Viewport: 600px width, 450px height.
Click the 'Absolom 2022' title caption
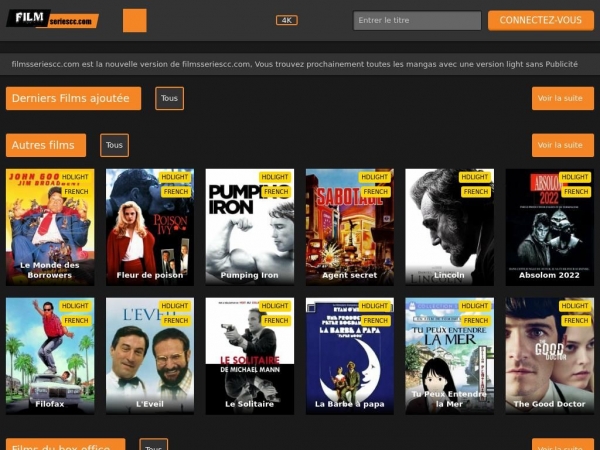point(549,275)
